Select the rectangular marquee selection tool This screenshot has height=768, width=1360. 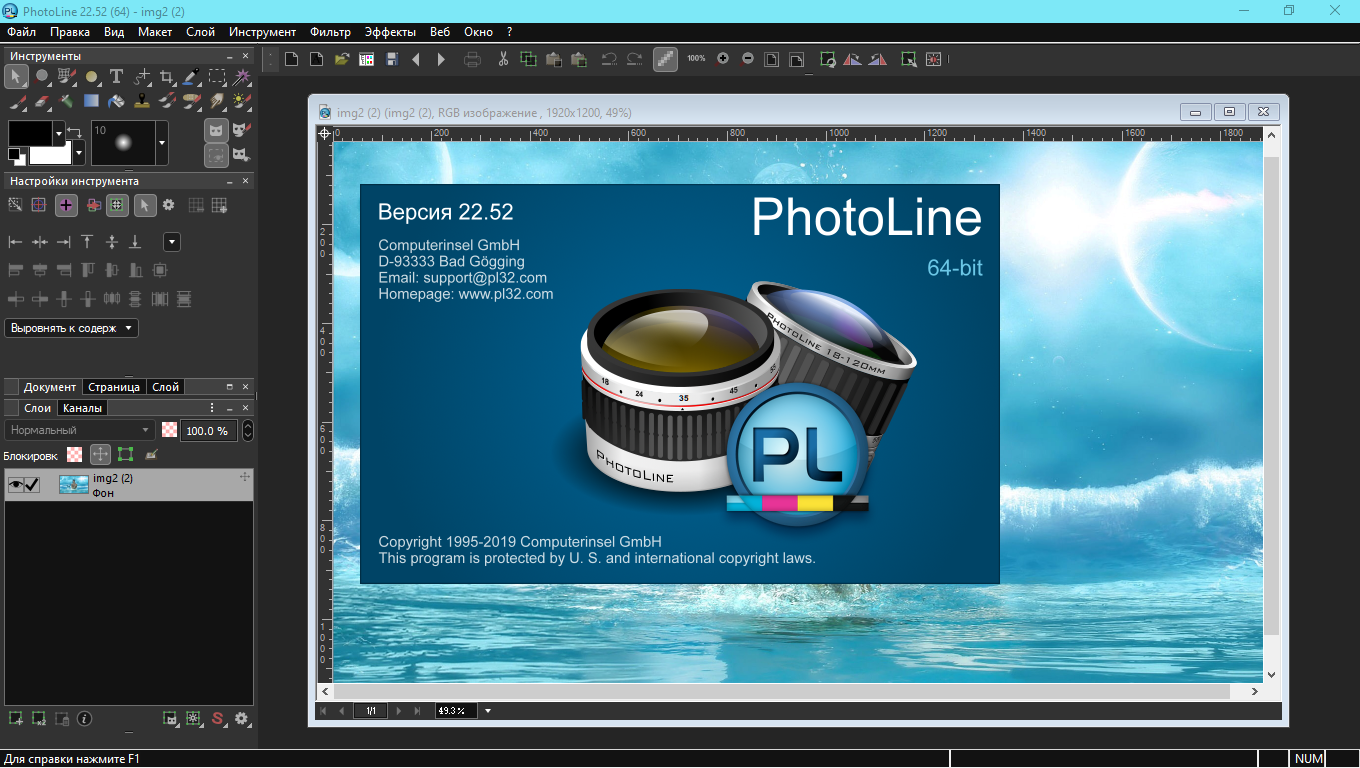(217, 76)
